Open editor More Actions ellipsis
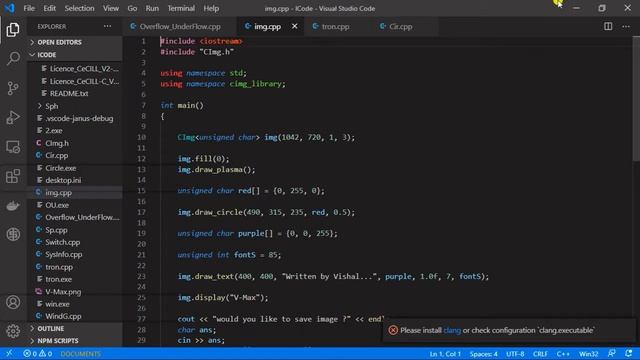The height and width of the screenshot is (360, 640). click(x=626, y=27)
